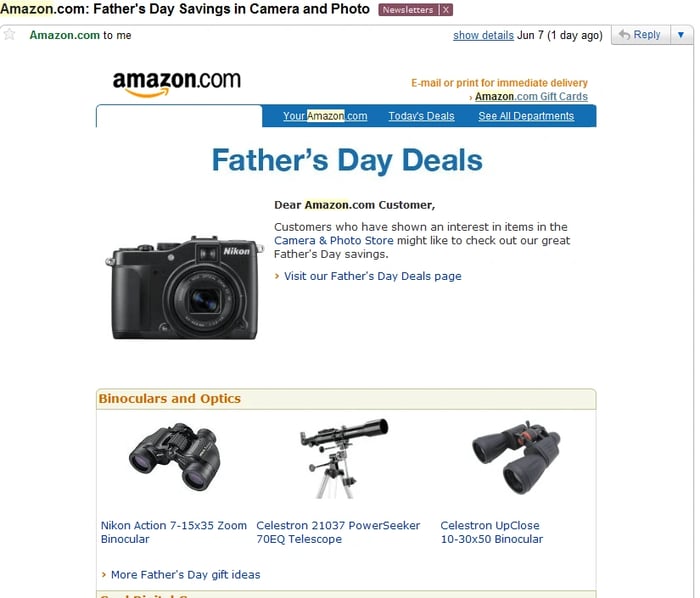Click the Nikon Action binocular image
Image resolution: width=700 pixels, height=598 pixels.
pos(174,457)
